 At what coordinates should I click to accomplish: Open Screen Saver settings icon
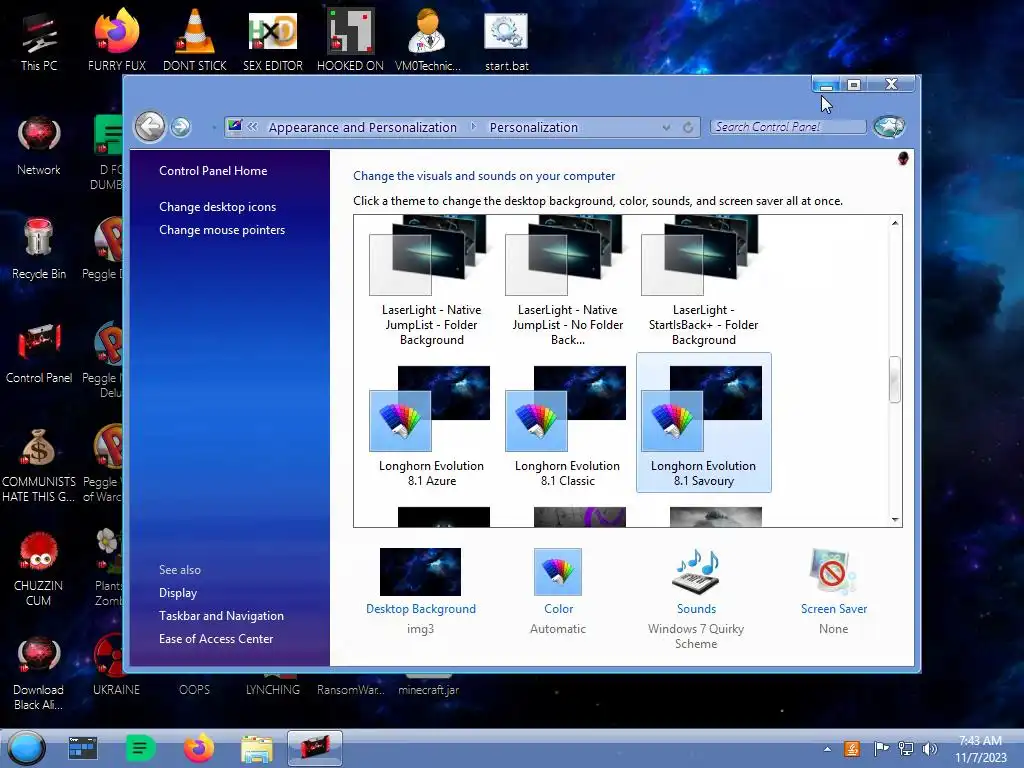coord(833,571)
